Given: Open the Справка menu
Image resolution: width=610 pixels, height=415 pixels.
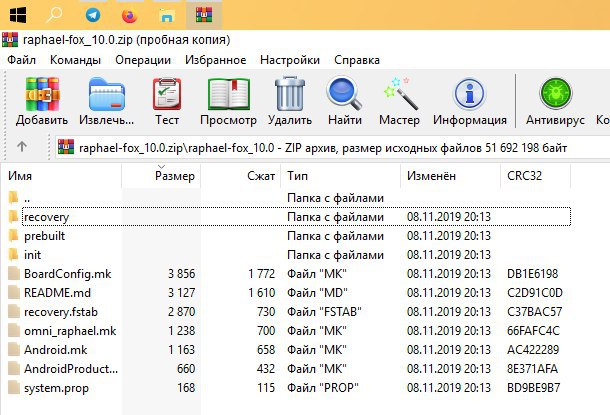Looking at the screenshot, I should pos(357,60).
